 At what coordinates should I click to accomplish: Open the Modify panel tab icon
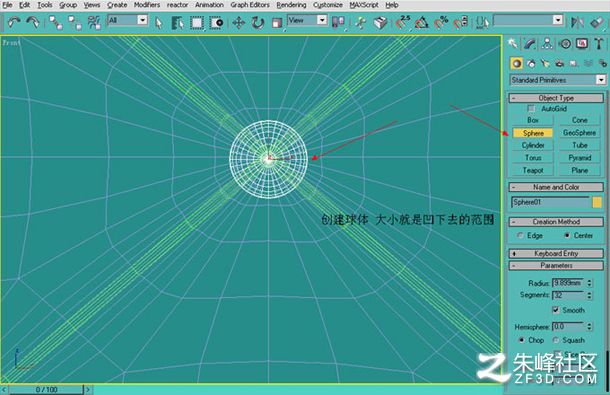point(530,44)
